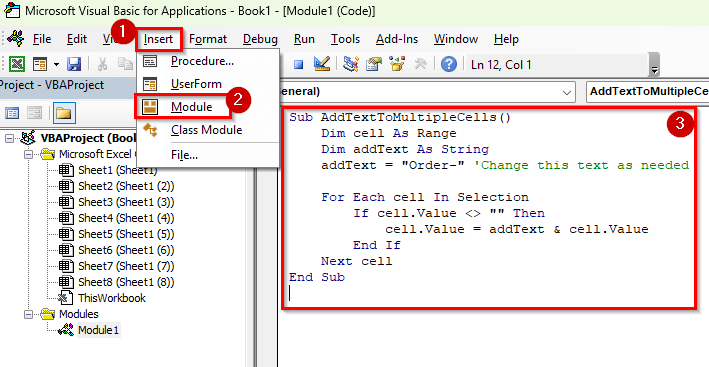The width and height of the screenshot is (709, 367).
Task: Click the Copy icon in toolbar
Action: pos(124,64)
